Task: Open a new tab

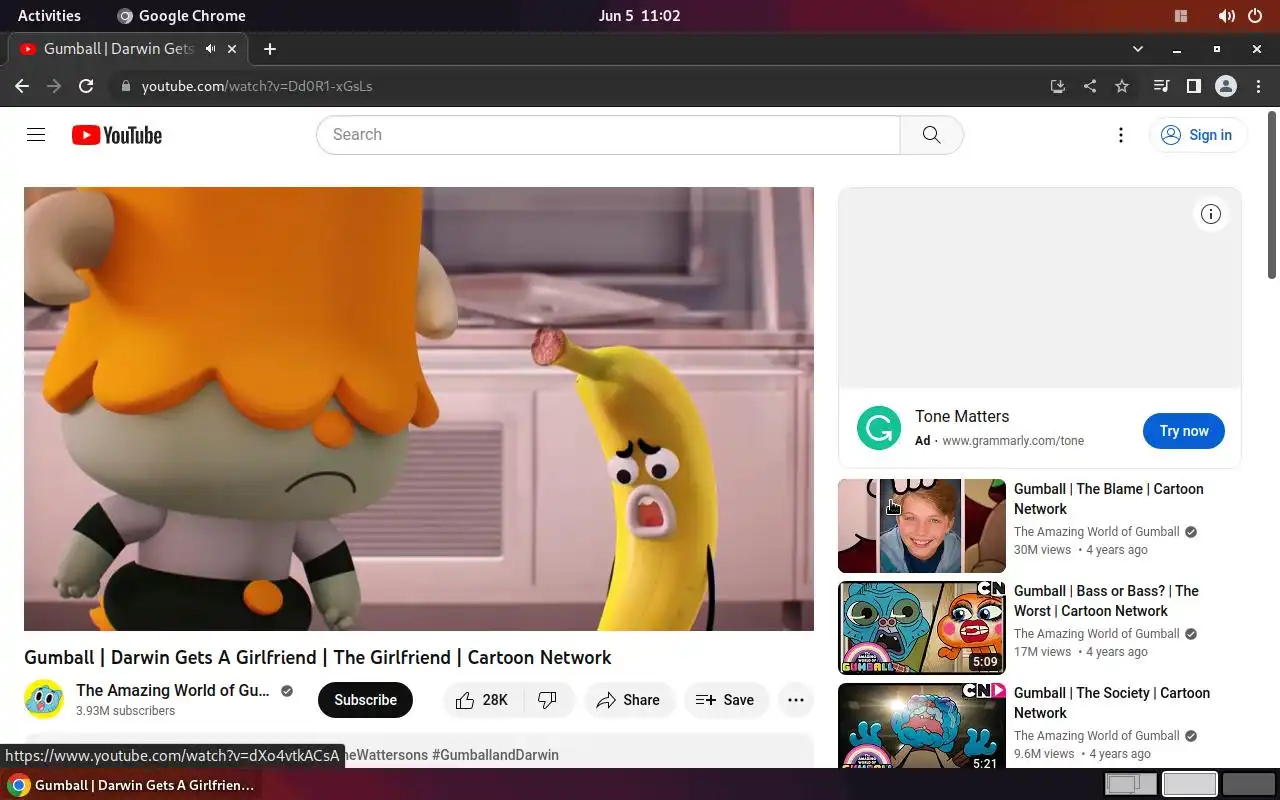Action: (269, 49)
